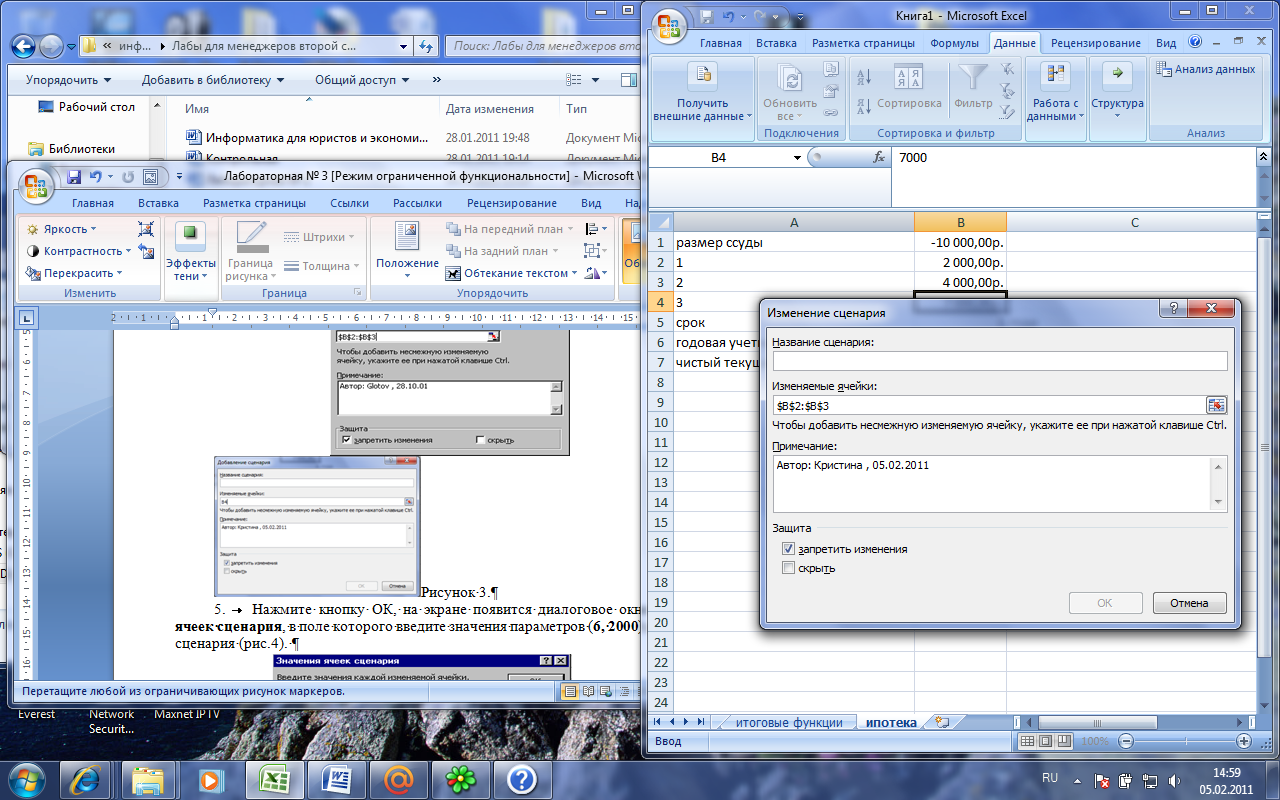Switch to Рецензирование tab in Excel
The height and width of the screenshot is (800, 1280).
click(1095, 43)
